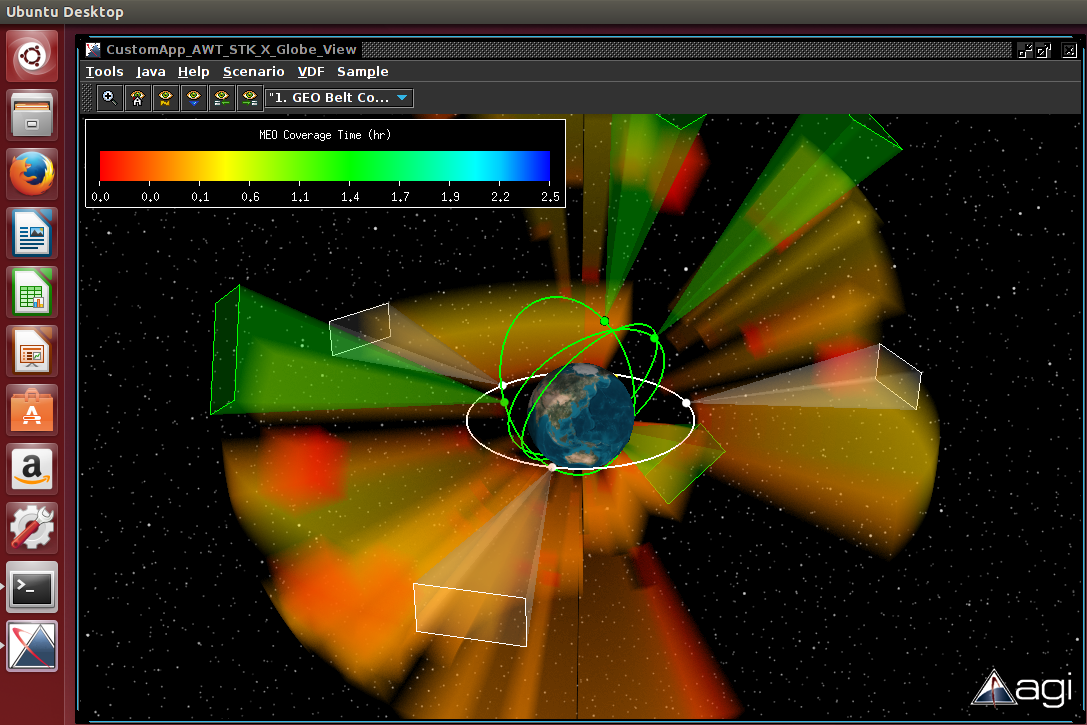Click the Orient North eye icon

pyautogui.click(x=165, y=98)
